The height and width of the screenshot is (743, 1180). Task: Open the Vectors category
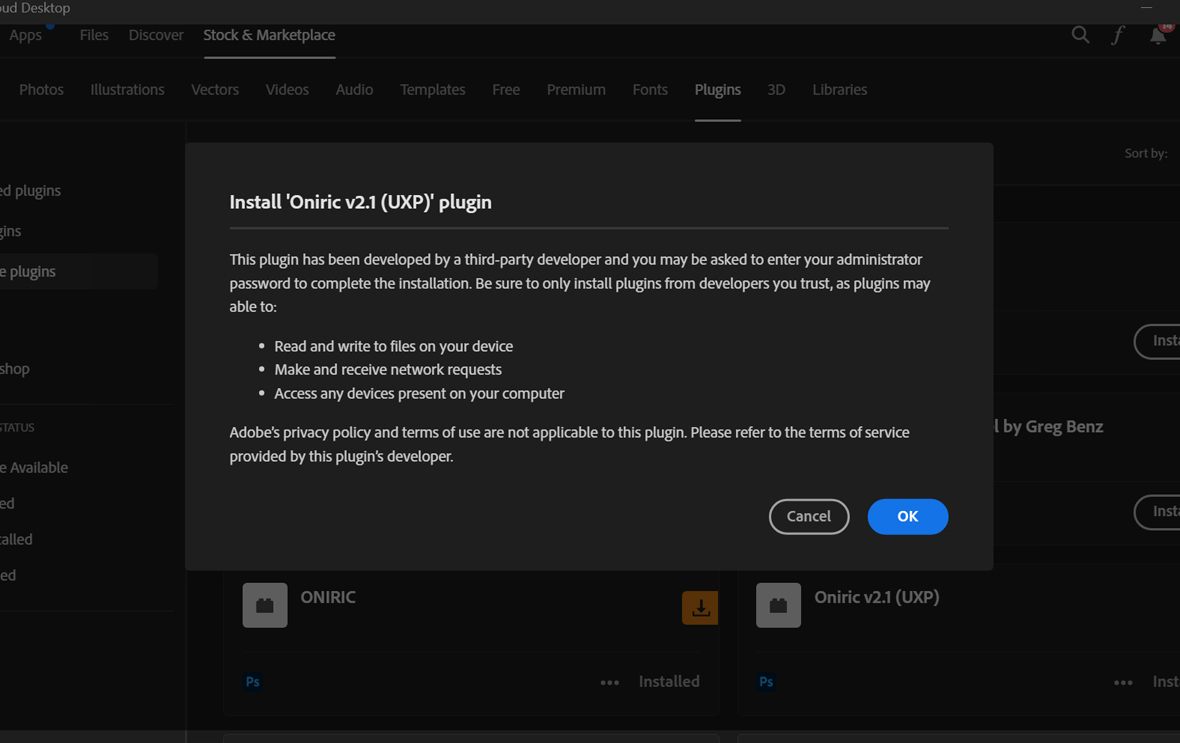(x=214, y=90)
